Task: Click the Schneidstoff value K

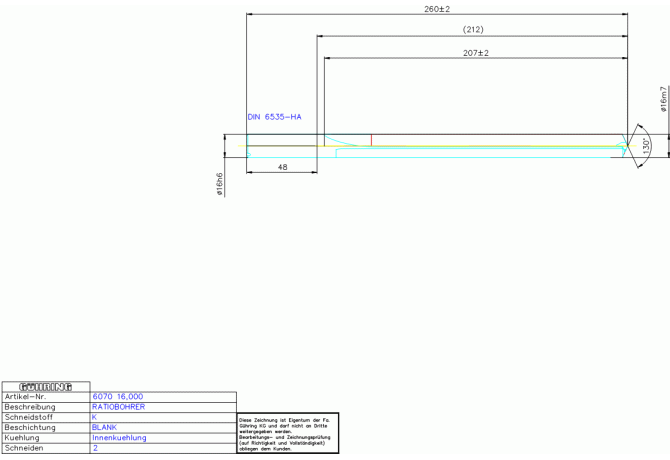Action: coord(94,417)
